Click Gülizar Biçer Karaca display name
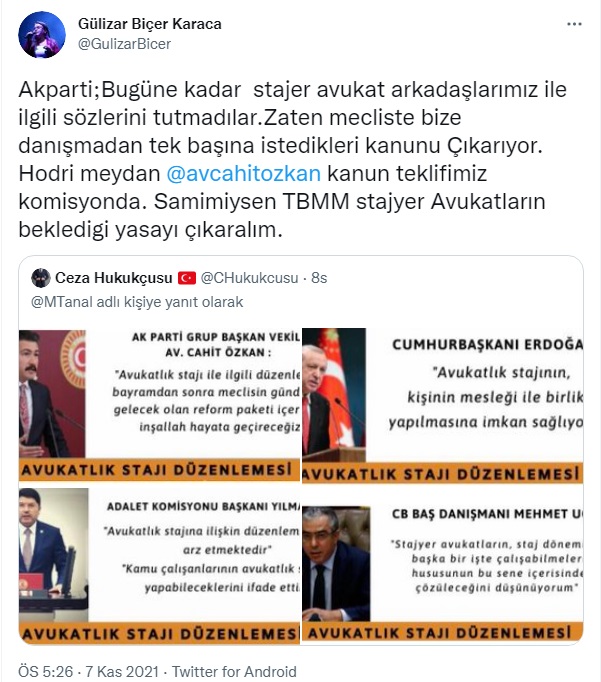 [x=150, y=23]
